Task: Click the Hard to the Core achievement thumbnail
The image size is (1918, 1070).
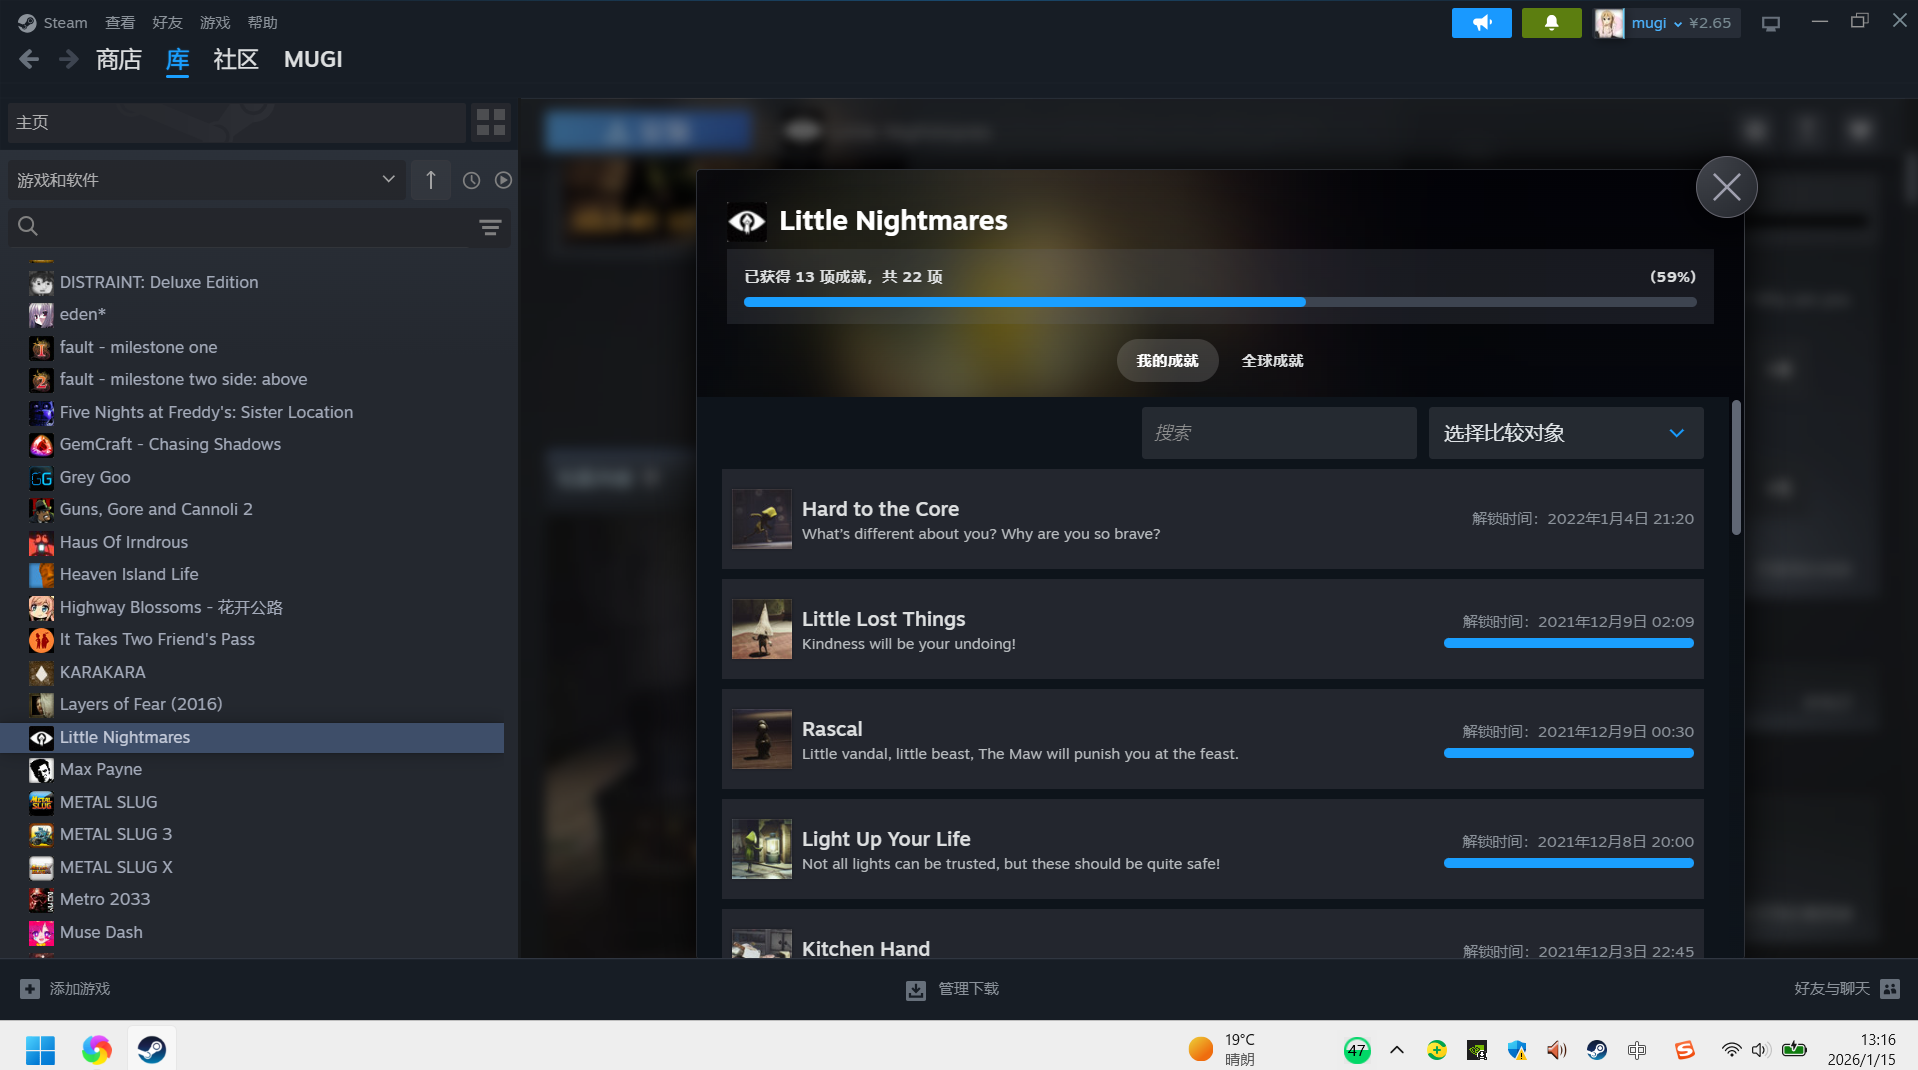Action: pos(762,519)
